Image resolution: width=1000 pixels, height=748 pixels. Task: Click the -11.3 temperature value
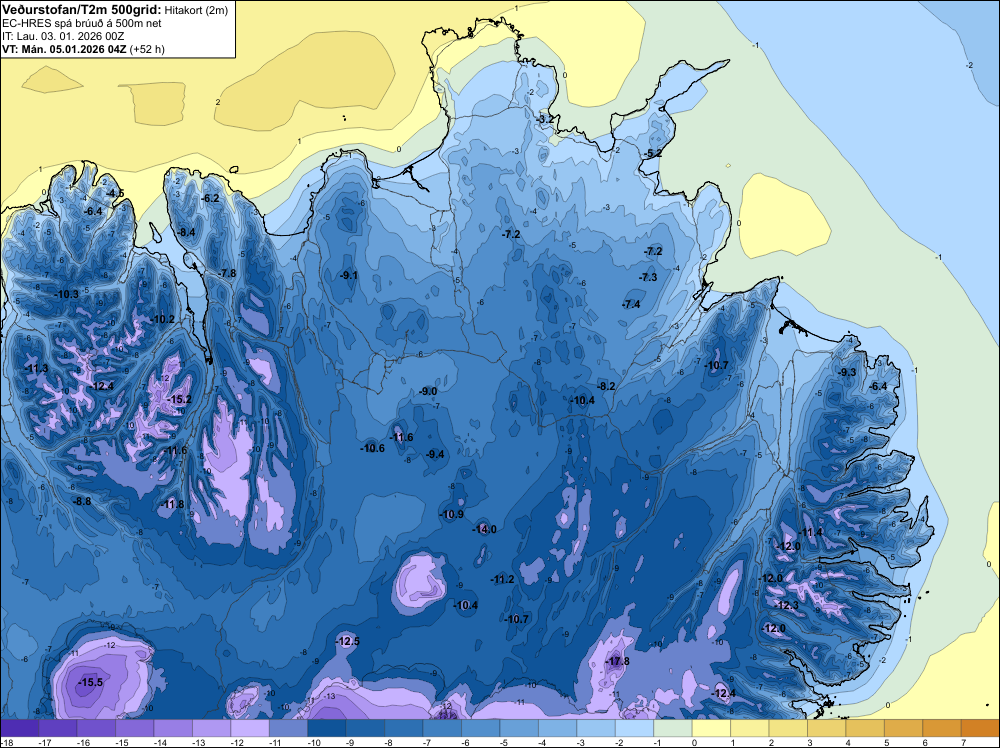[x=36, y=368]
